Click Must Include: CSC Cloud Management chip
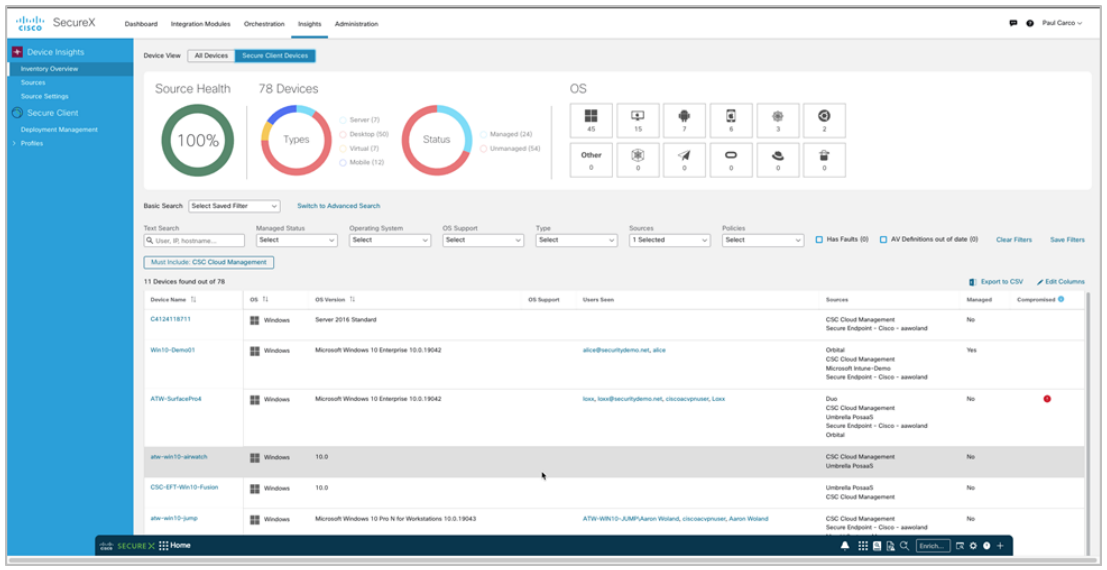The width and height of the screenshot is (1107, 570). click(209, 262)
